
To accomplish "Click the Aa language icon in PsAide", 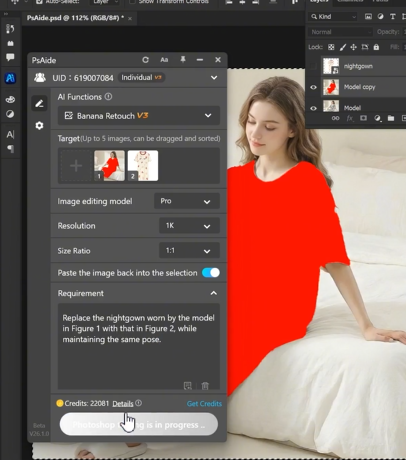I will (164, 60).
